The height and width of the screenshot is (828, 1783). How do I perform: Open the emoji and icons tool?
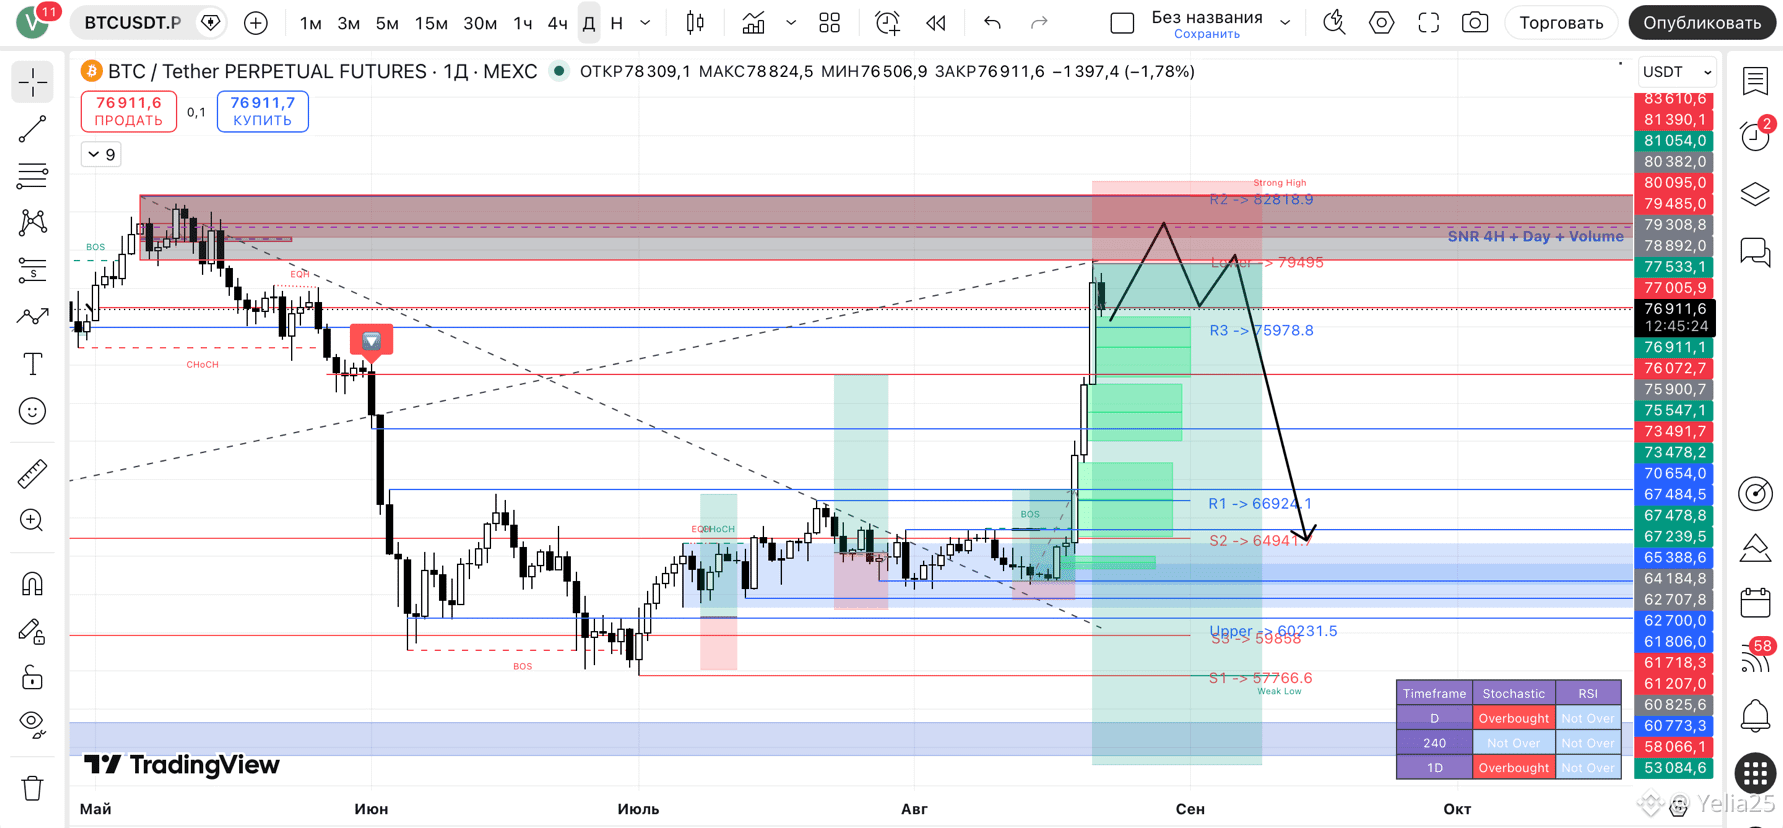(x=32, y=411)
